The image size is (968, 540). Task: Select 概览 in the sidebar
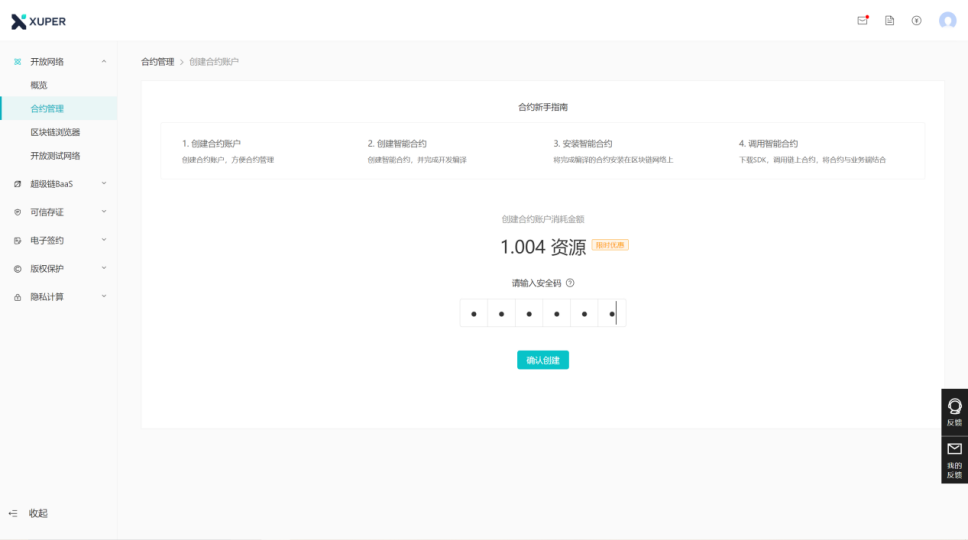pyautogui.click(x=39, y=85)
